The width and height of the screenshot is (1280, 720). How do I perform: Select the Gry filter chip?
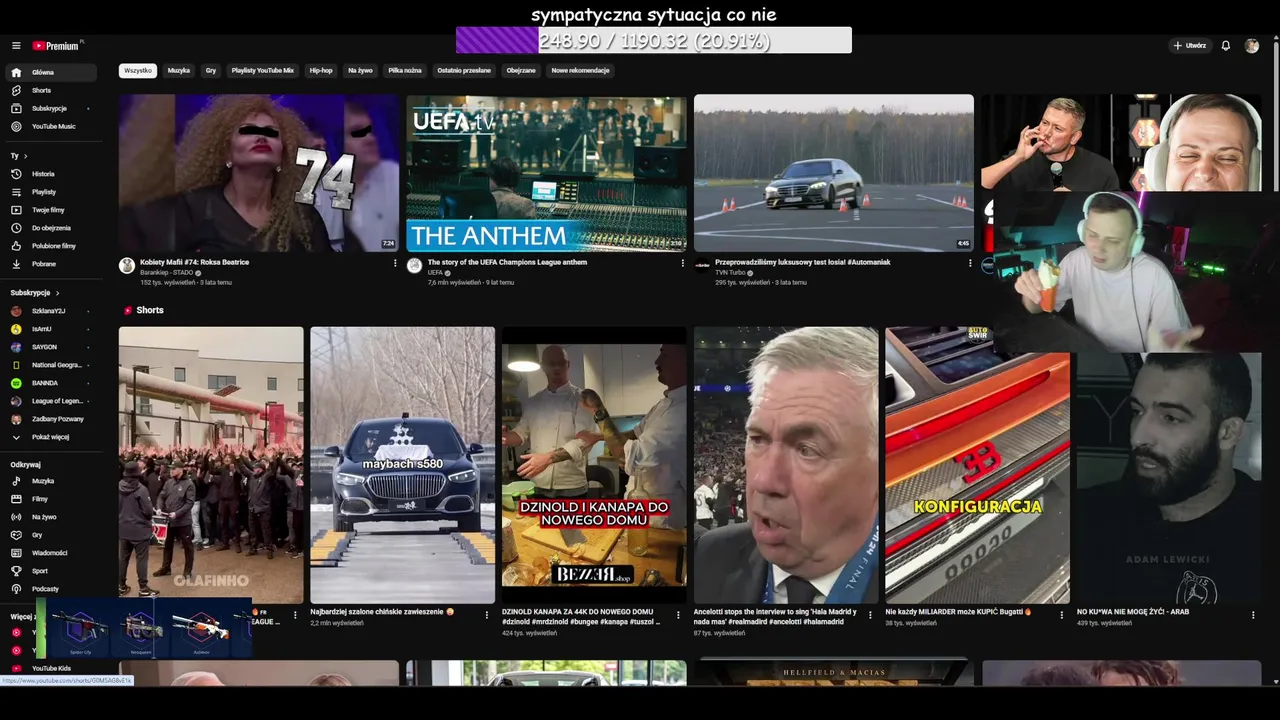tap(211, 71)
